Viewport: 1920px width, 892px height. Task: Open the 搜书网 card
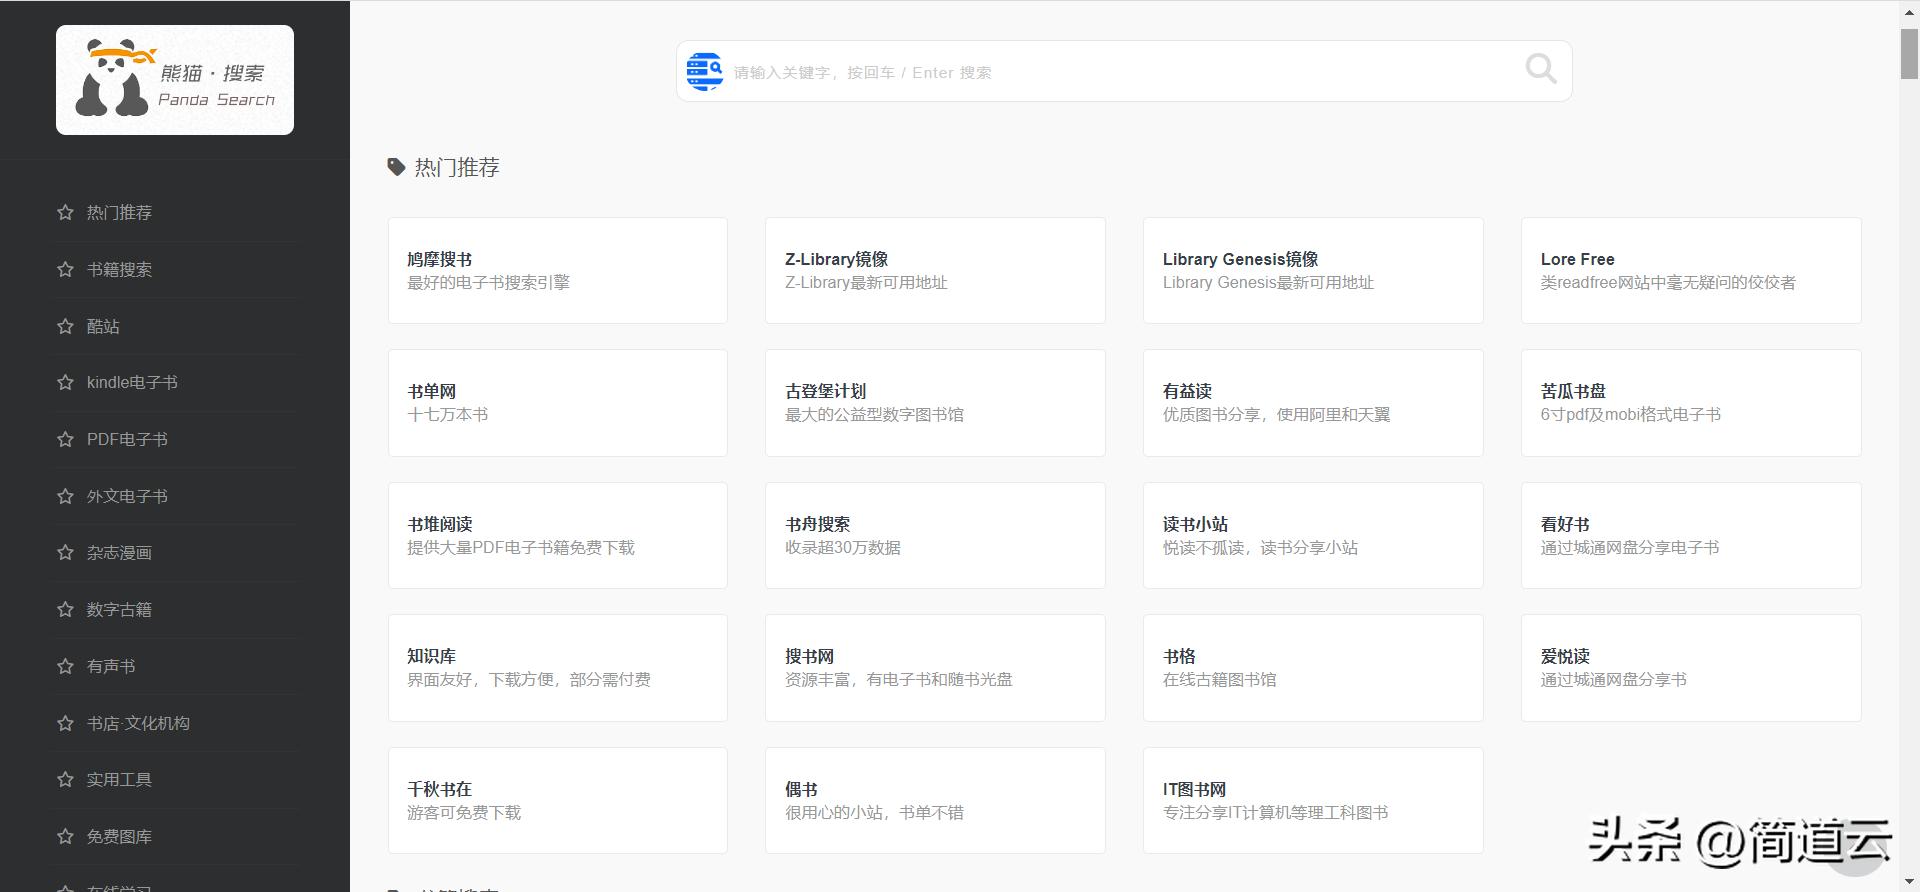click(x=935, y=668)
